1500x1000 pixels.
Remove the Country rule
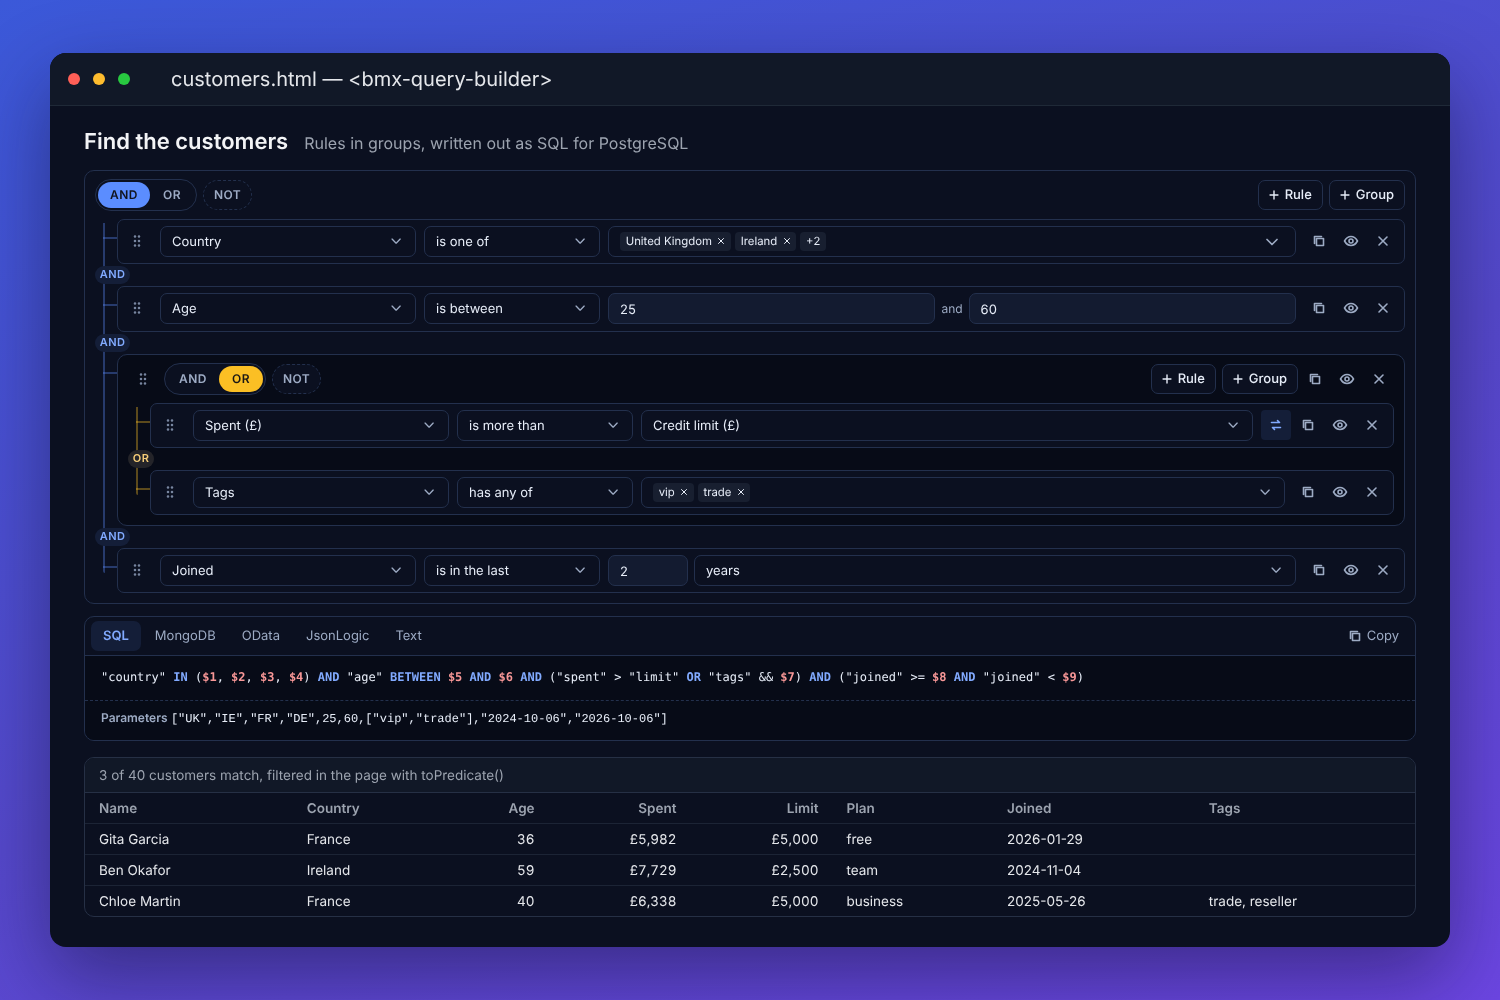[x=1383, y=241]
